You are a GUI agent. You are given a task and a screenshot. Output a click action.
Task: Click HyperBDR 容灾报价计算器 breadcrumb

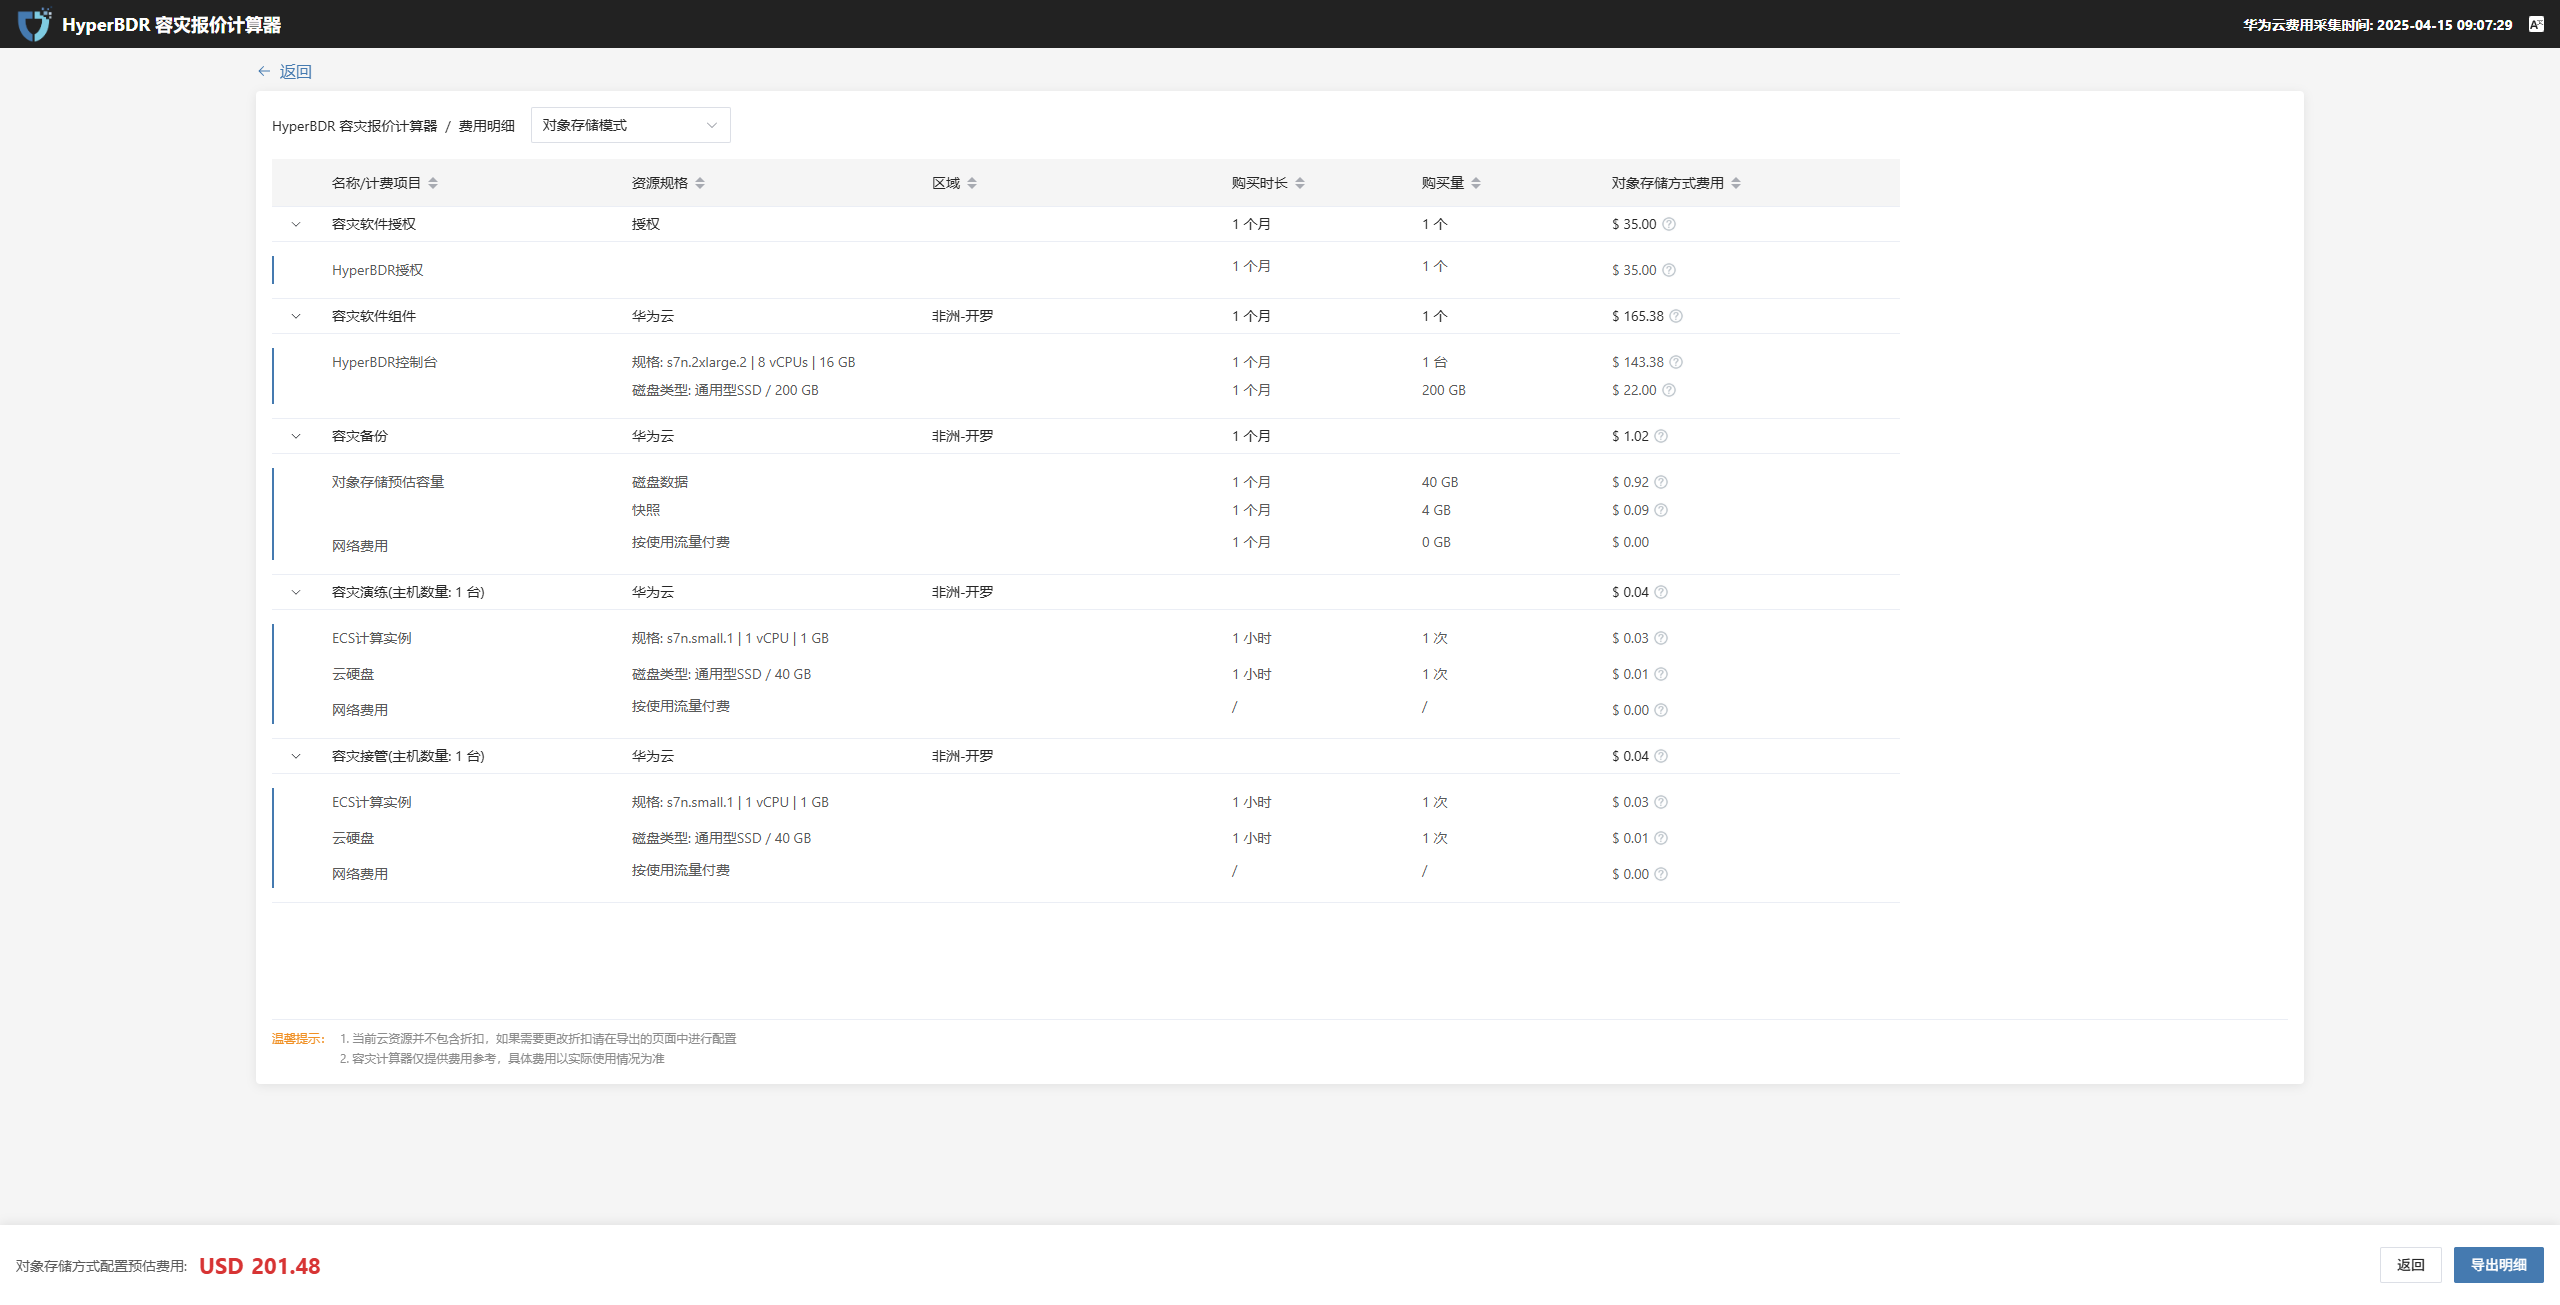[354, 126]
